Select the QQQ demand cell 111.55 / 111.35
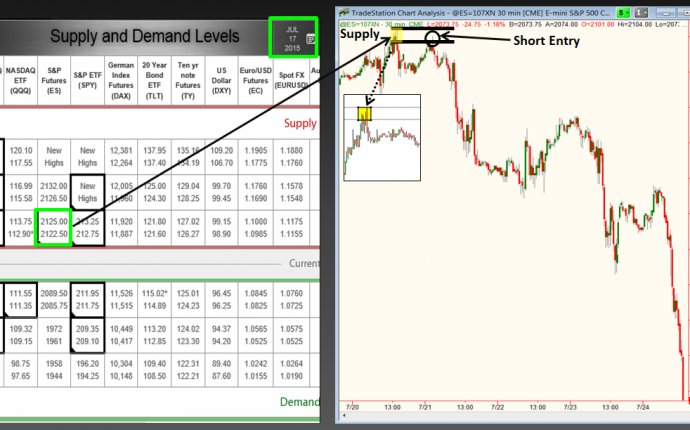690x430 pixels. coord(21,299)
